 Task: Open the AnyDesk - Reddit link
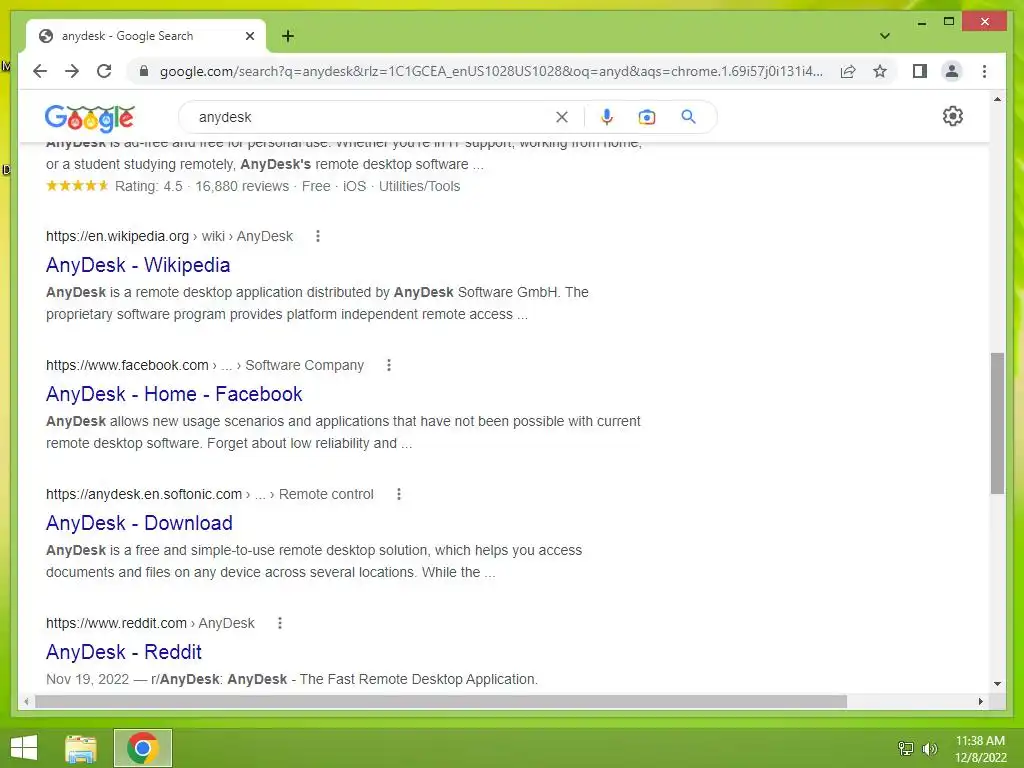coord(123,652)
